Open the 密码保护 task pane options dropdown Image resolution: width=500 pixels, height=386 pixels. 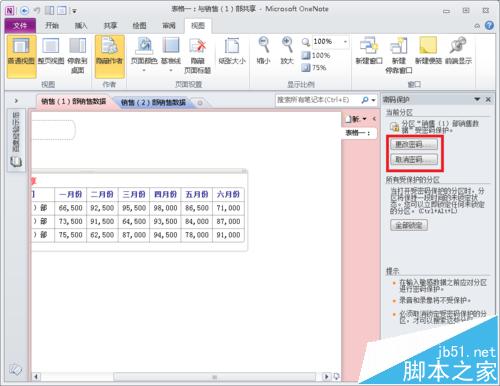[477, 99]
